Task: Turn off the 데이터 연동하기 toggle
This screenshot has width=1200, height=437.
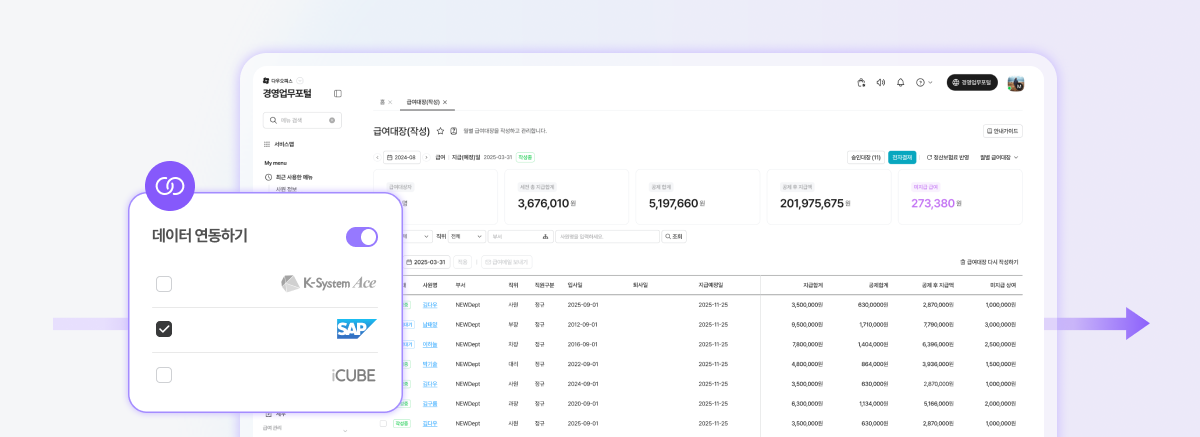Action: click(x=361, y=237)
